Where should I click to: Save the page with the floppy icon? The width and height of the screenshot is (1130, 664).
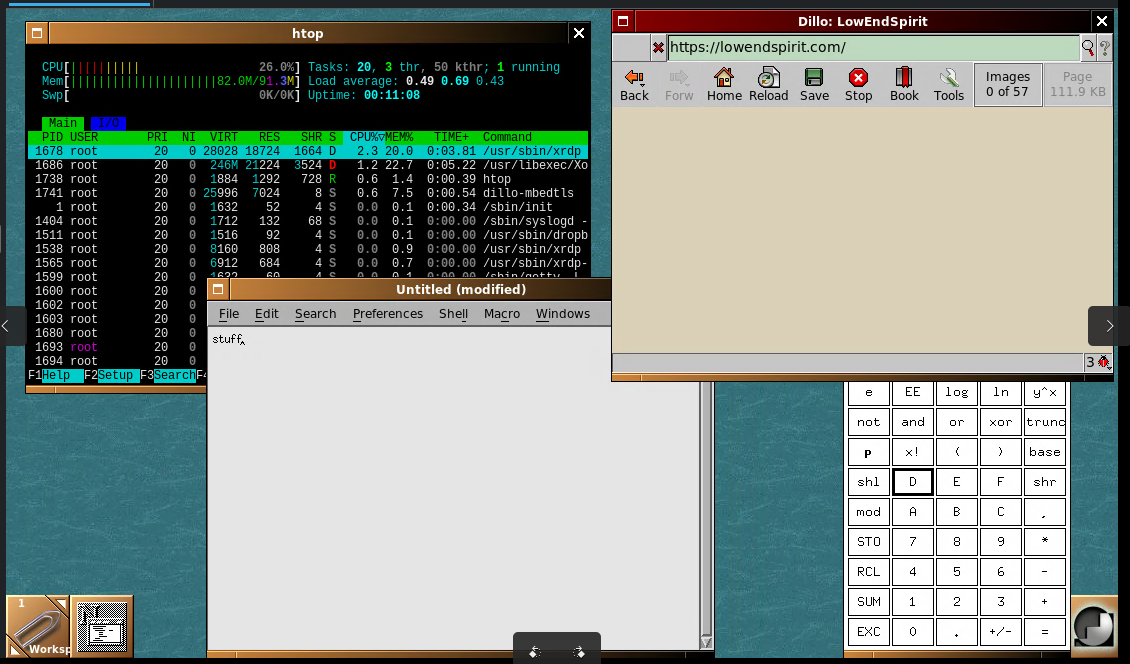(814, 84)
